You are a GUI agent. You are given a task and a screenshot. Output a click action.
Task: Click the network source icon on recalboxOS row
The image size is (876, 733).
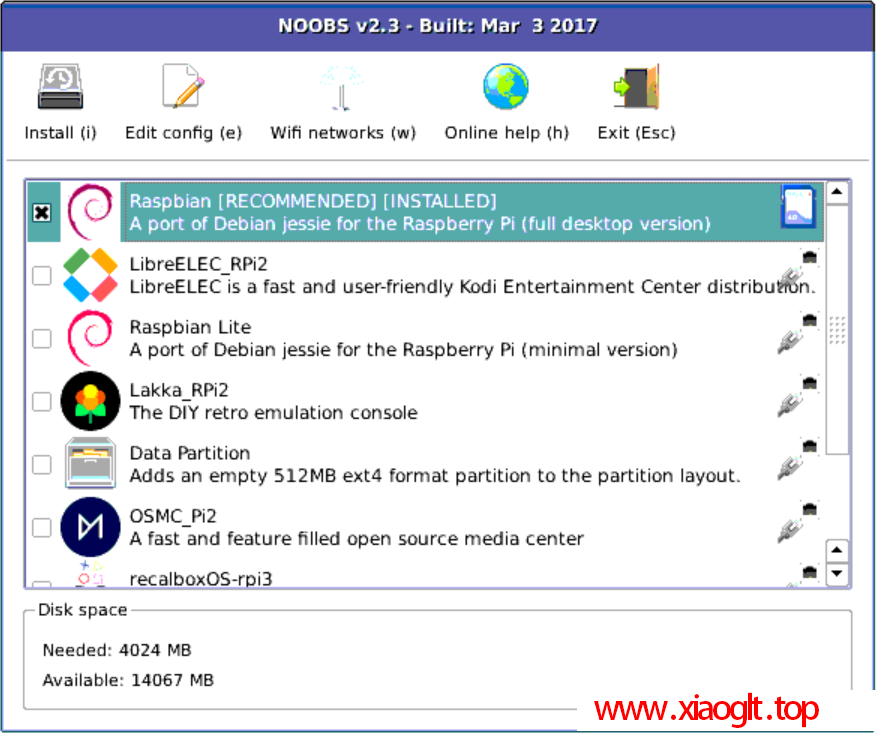(802, 576)
